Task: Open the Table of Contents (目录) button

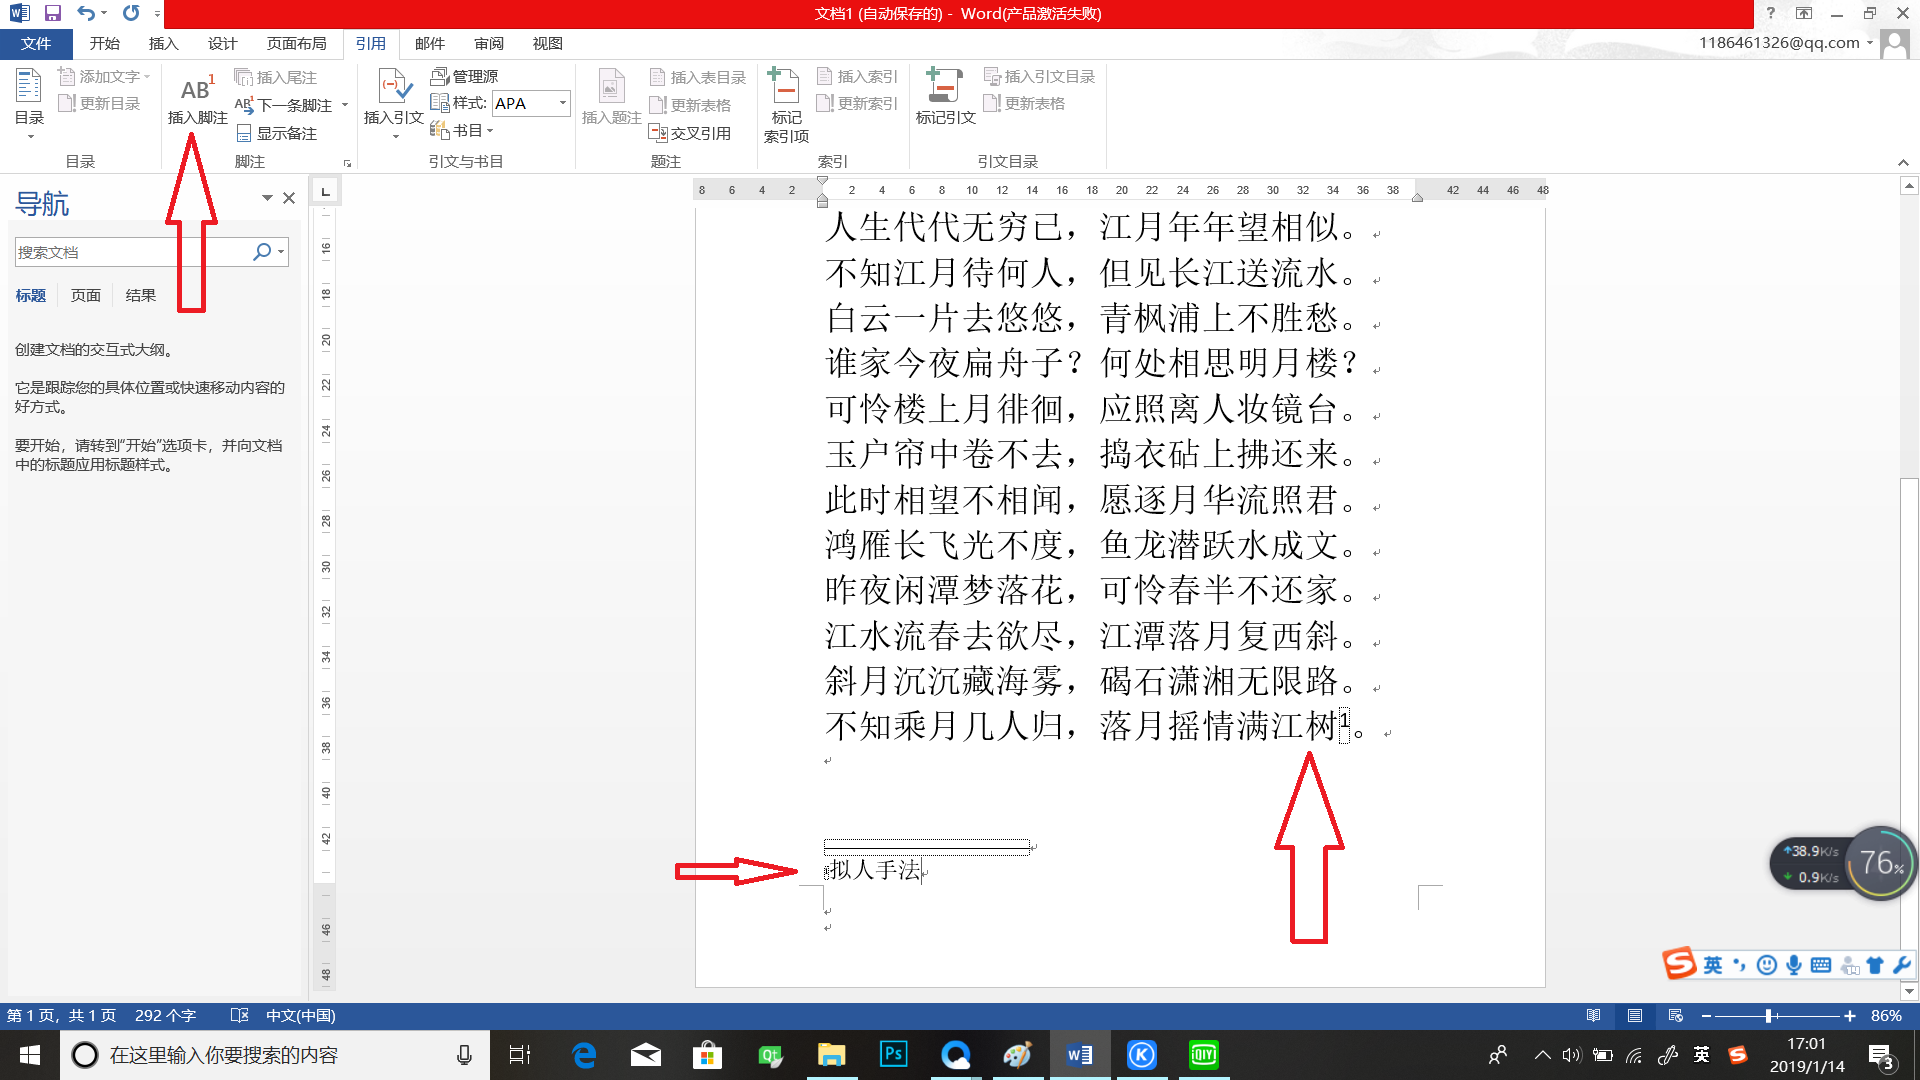Action: click(29, 104)
